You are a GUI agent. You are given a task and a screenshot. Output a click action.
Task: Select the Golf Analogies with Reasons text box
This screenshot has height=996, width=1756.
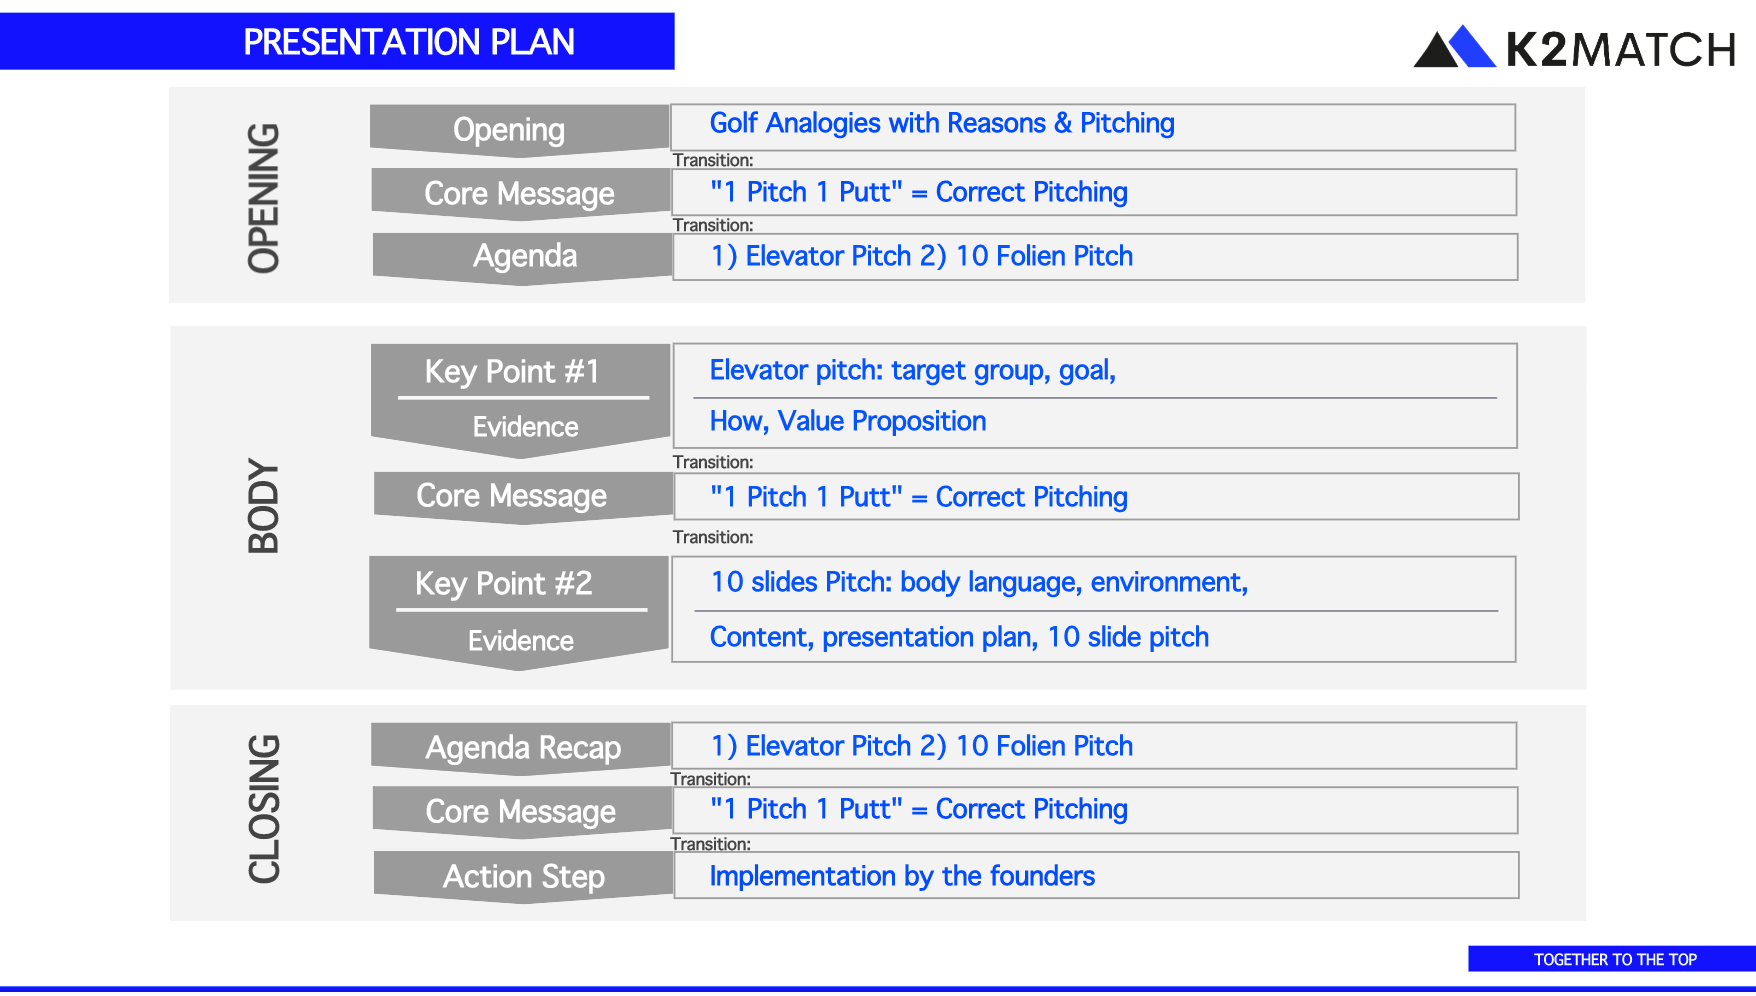tap(1093, 127)
